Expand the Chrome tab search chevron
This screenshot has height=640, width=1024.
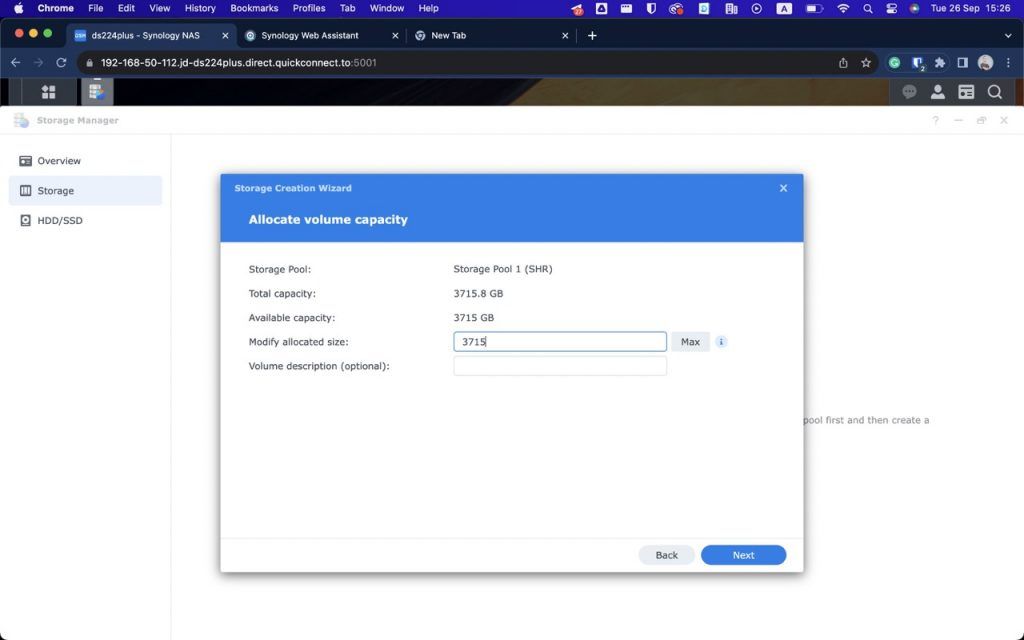tap(1008, 35)
